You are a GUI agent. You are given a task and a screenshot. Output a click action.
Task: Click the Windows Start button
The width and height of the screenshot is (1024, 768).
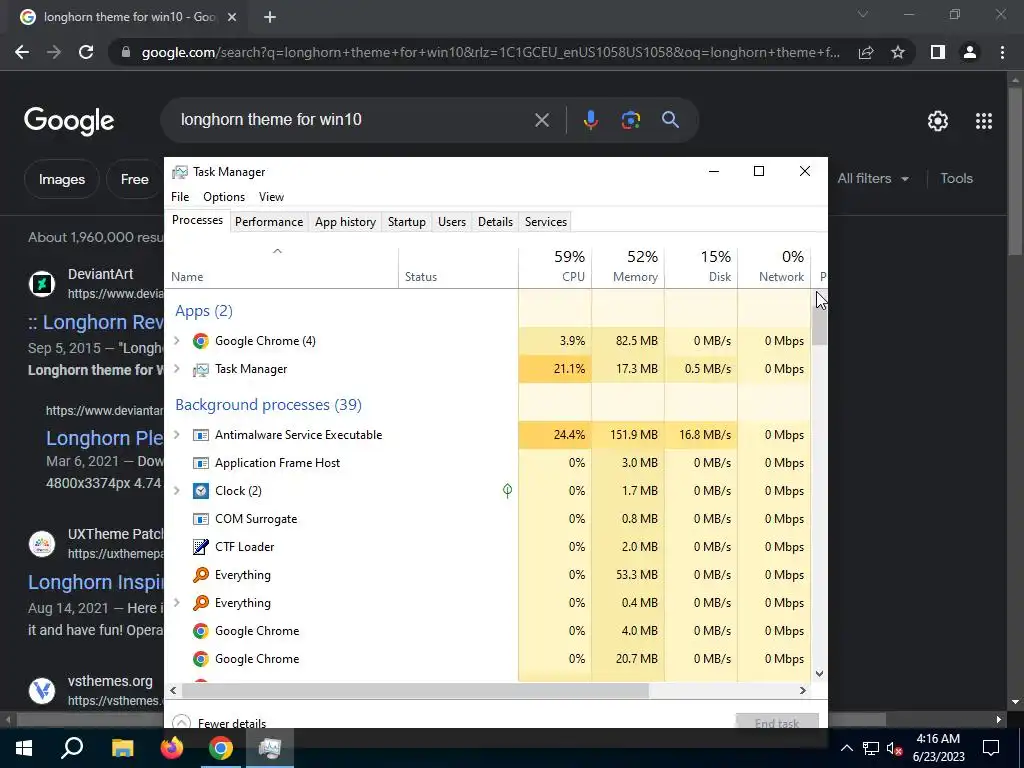24,748
